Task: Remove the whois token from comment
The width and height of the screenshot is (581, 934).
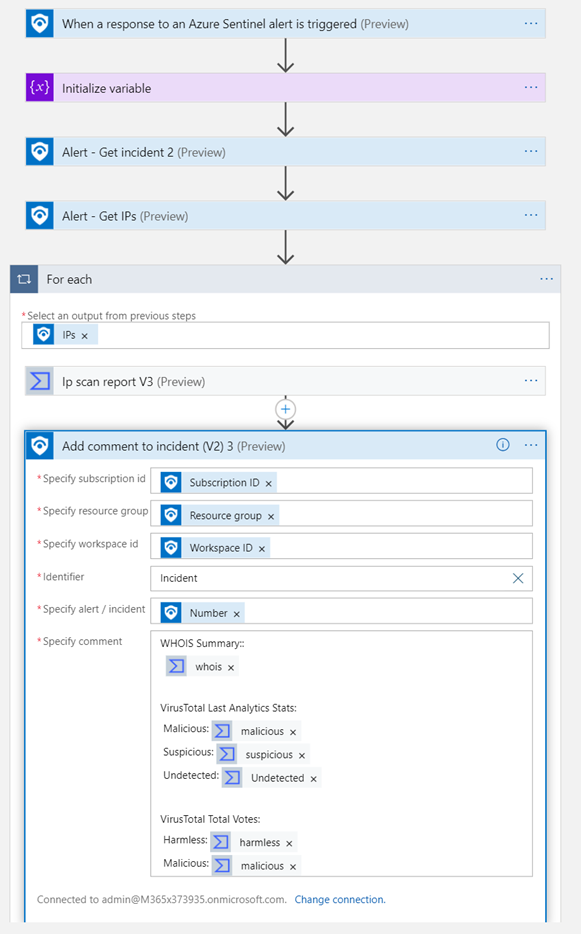Action: pos(231,668)
